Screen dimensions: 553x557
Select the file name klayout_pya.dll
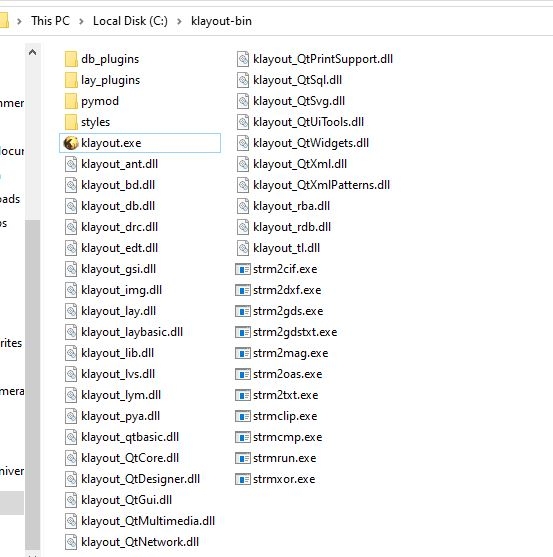(x=120, y=416)
